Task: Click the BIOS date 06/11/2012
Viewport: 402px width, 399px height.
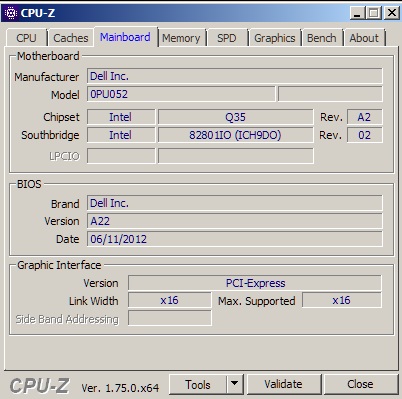Action: click(x=235, y=239)
